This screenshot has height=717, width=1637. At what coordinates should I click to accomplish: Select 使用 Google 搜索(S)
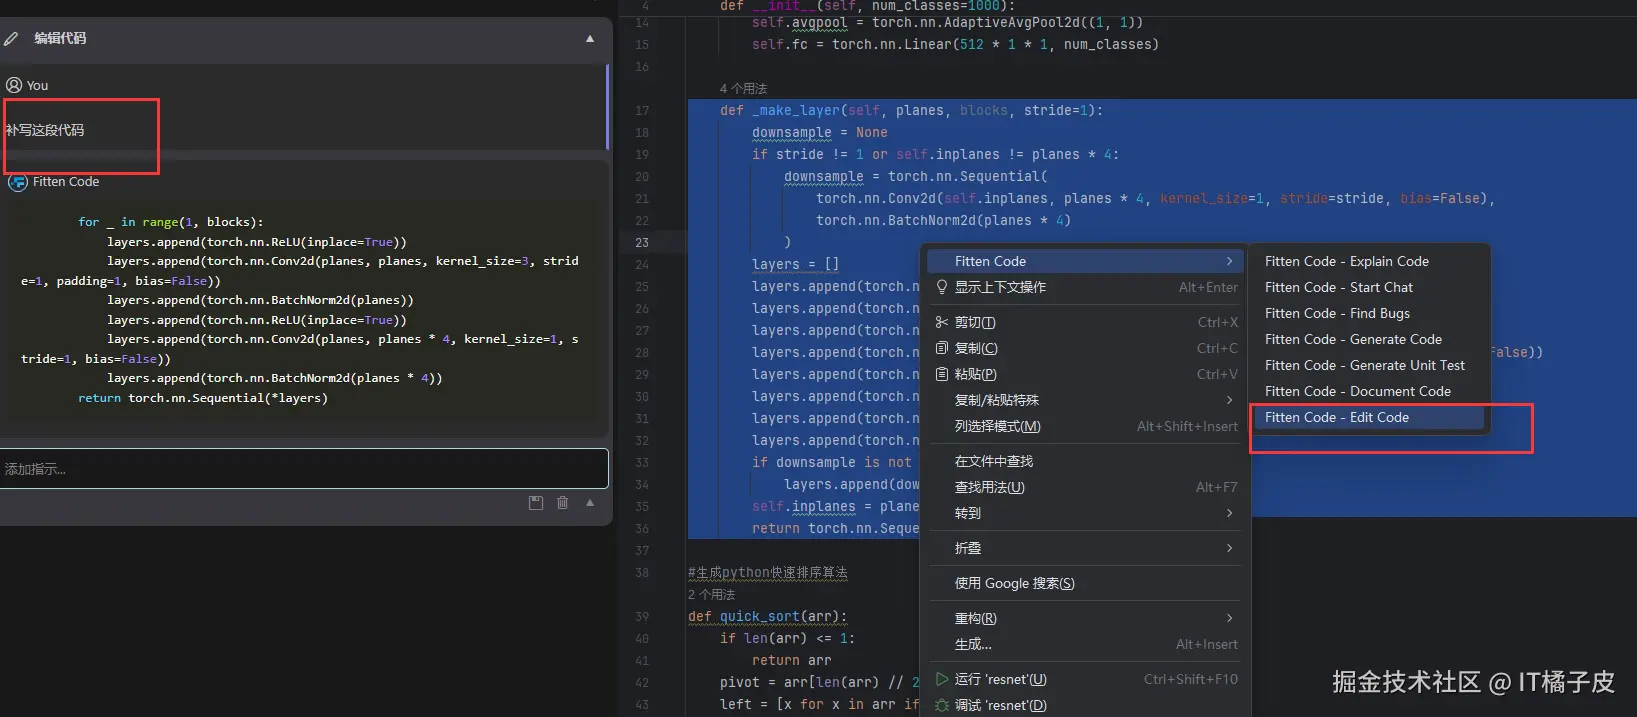pos(1085,583)
